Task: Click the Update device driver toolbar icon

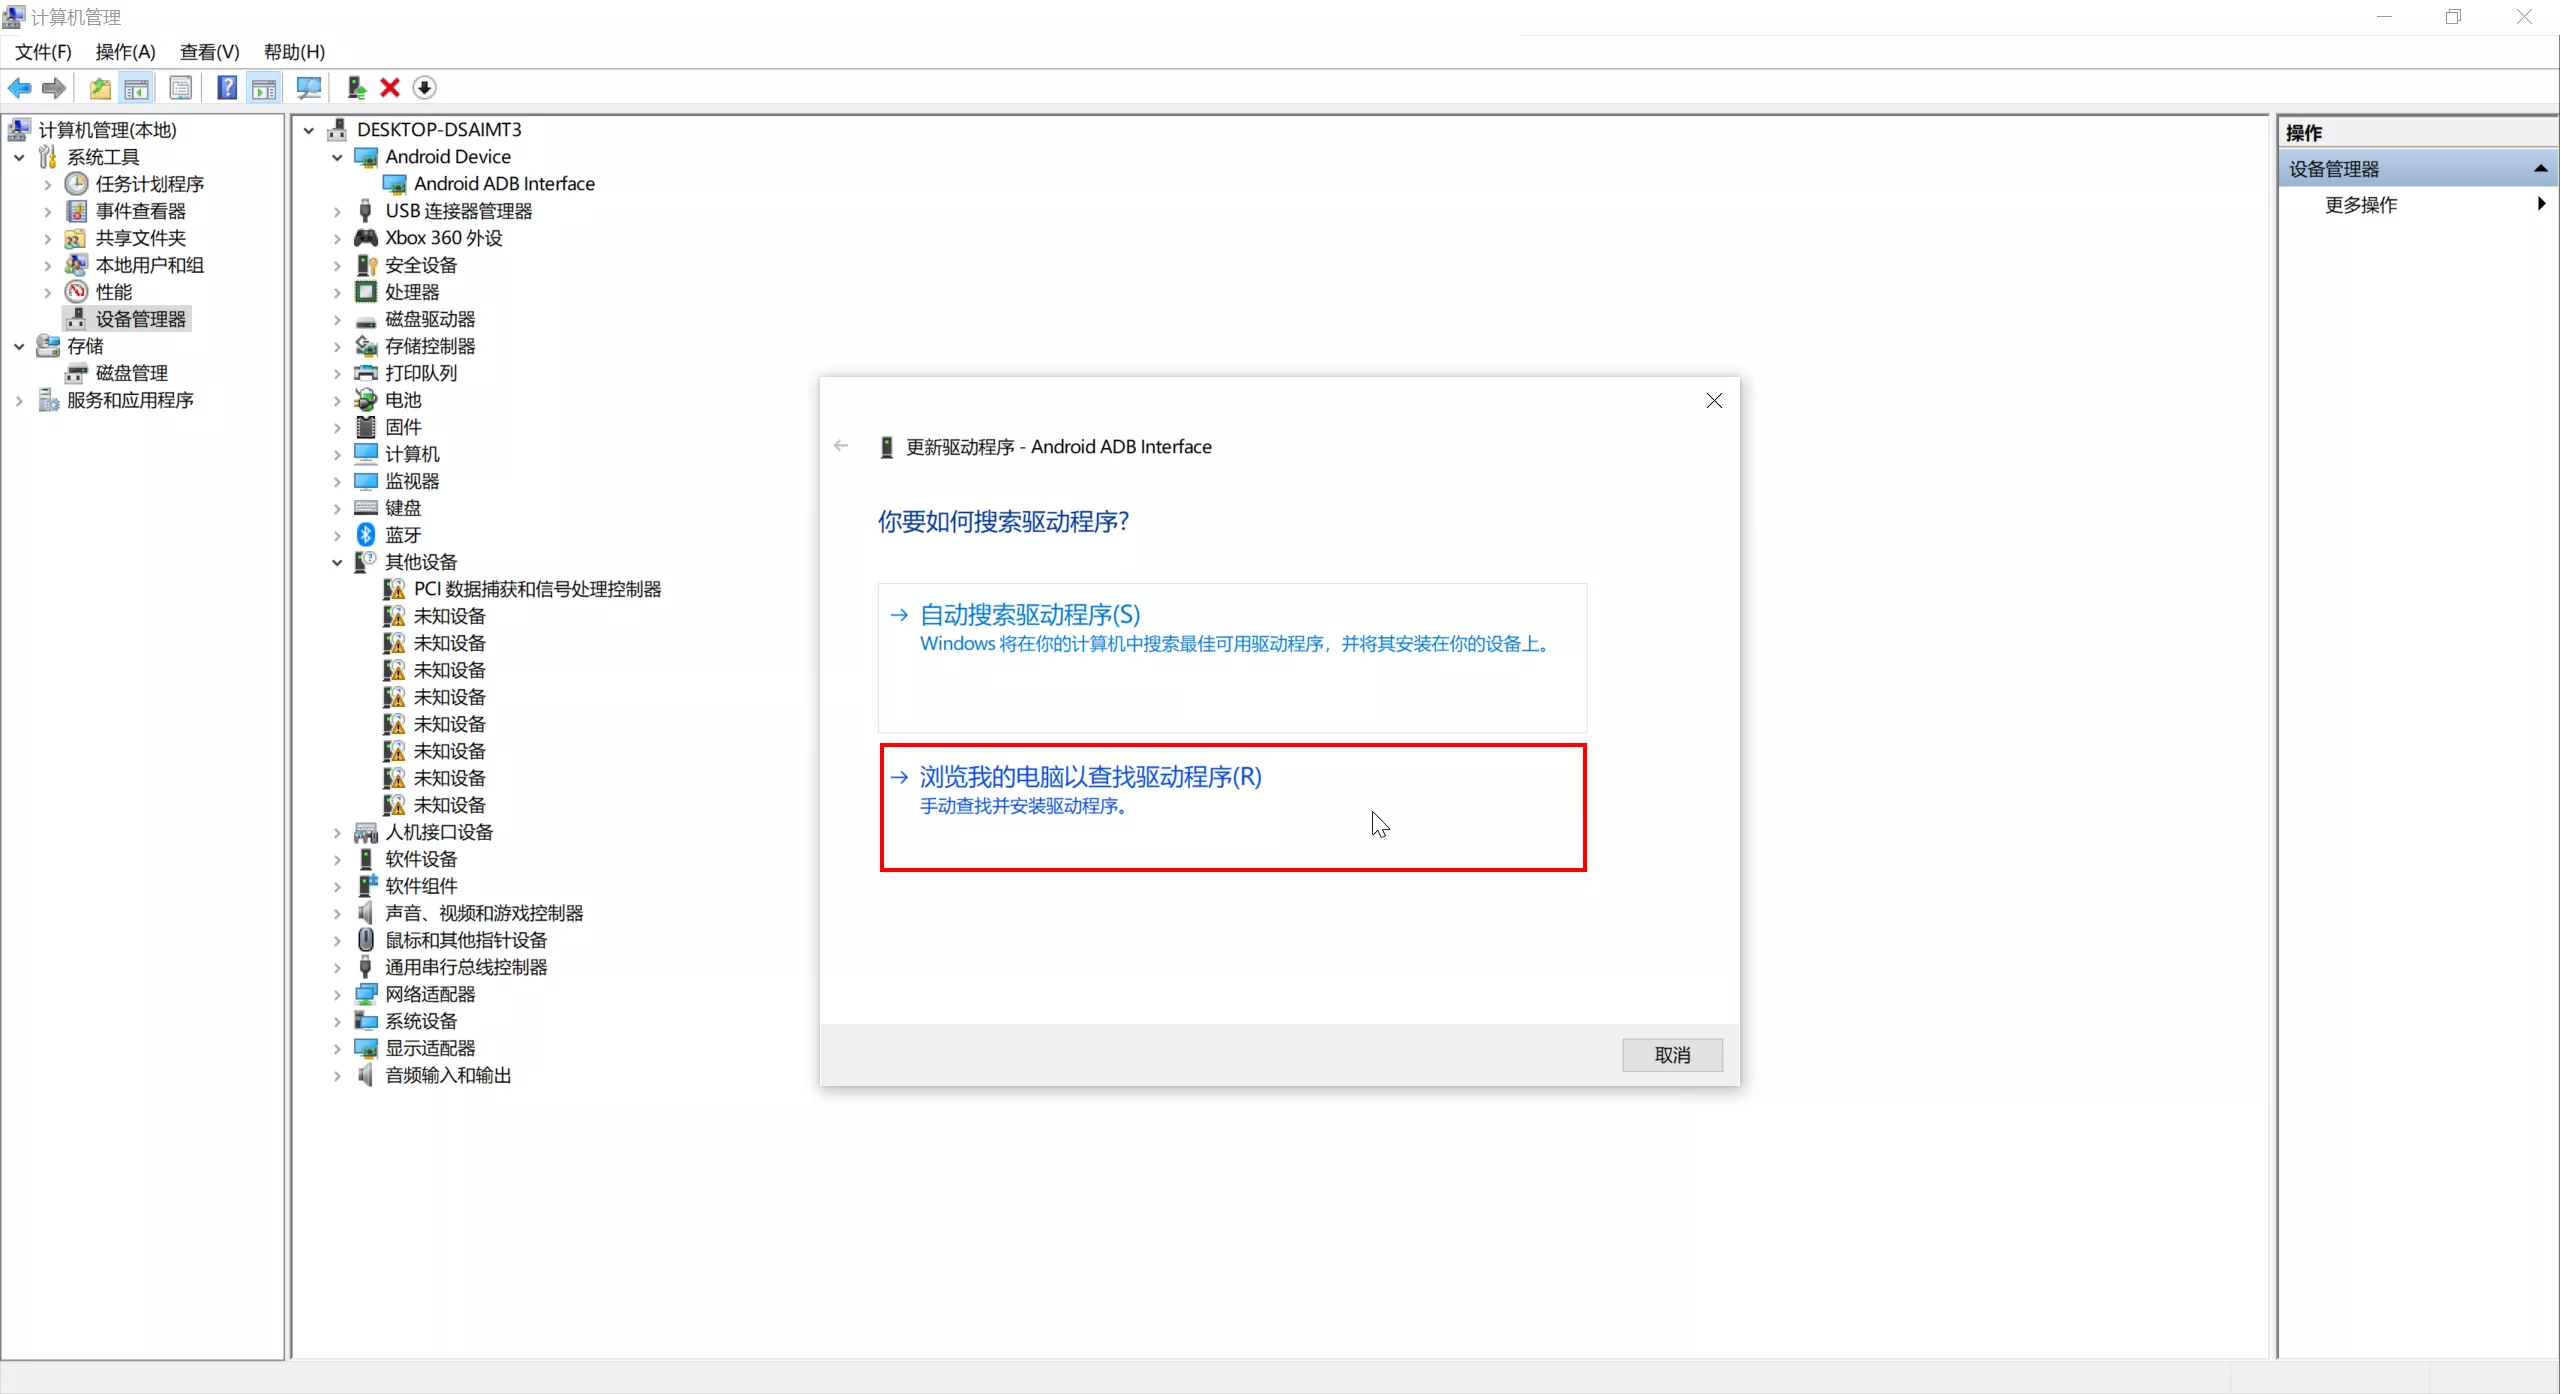Action: 356,88
